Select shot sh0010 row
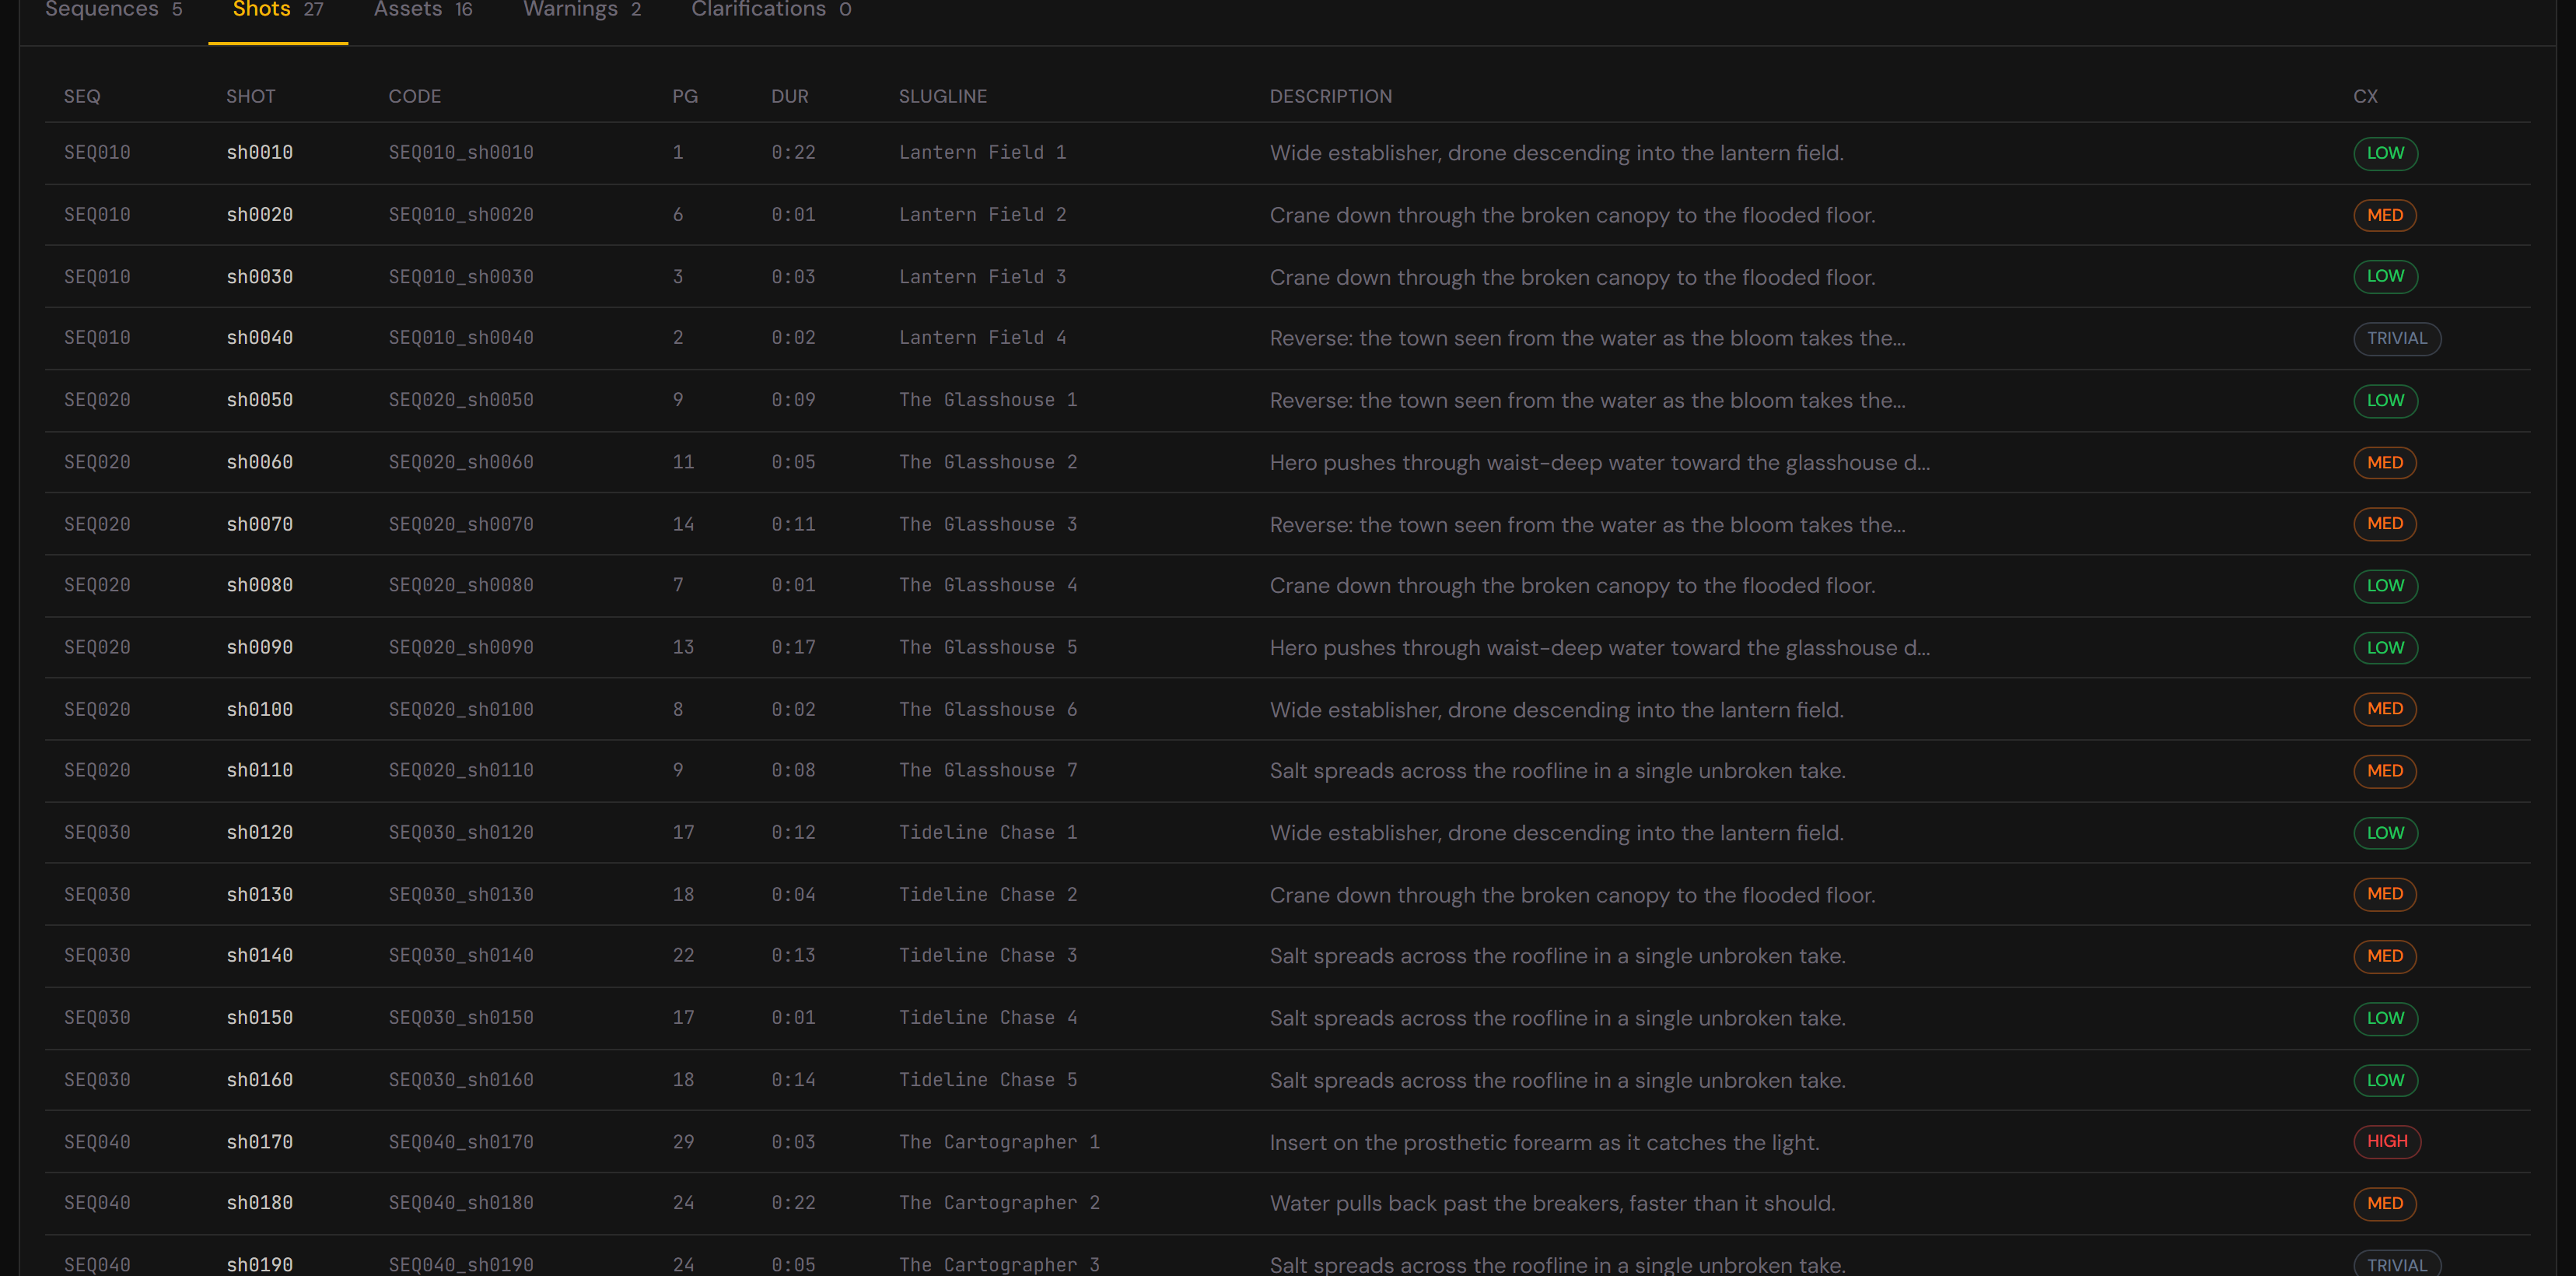The width and height of the screenshot is (2576, 1276). [1288, 153]
